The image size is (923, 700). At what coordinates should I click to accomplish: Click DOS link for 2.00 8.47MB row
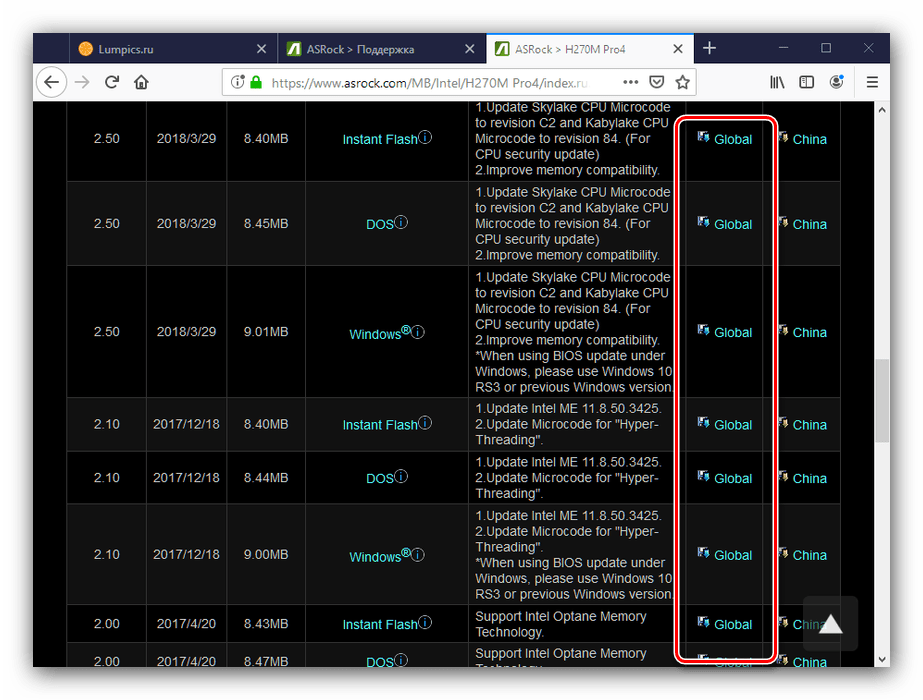coord(380,662)
